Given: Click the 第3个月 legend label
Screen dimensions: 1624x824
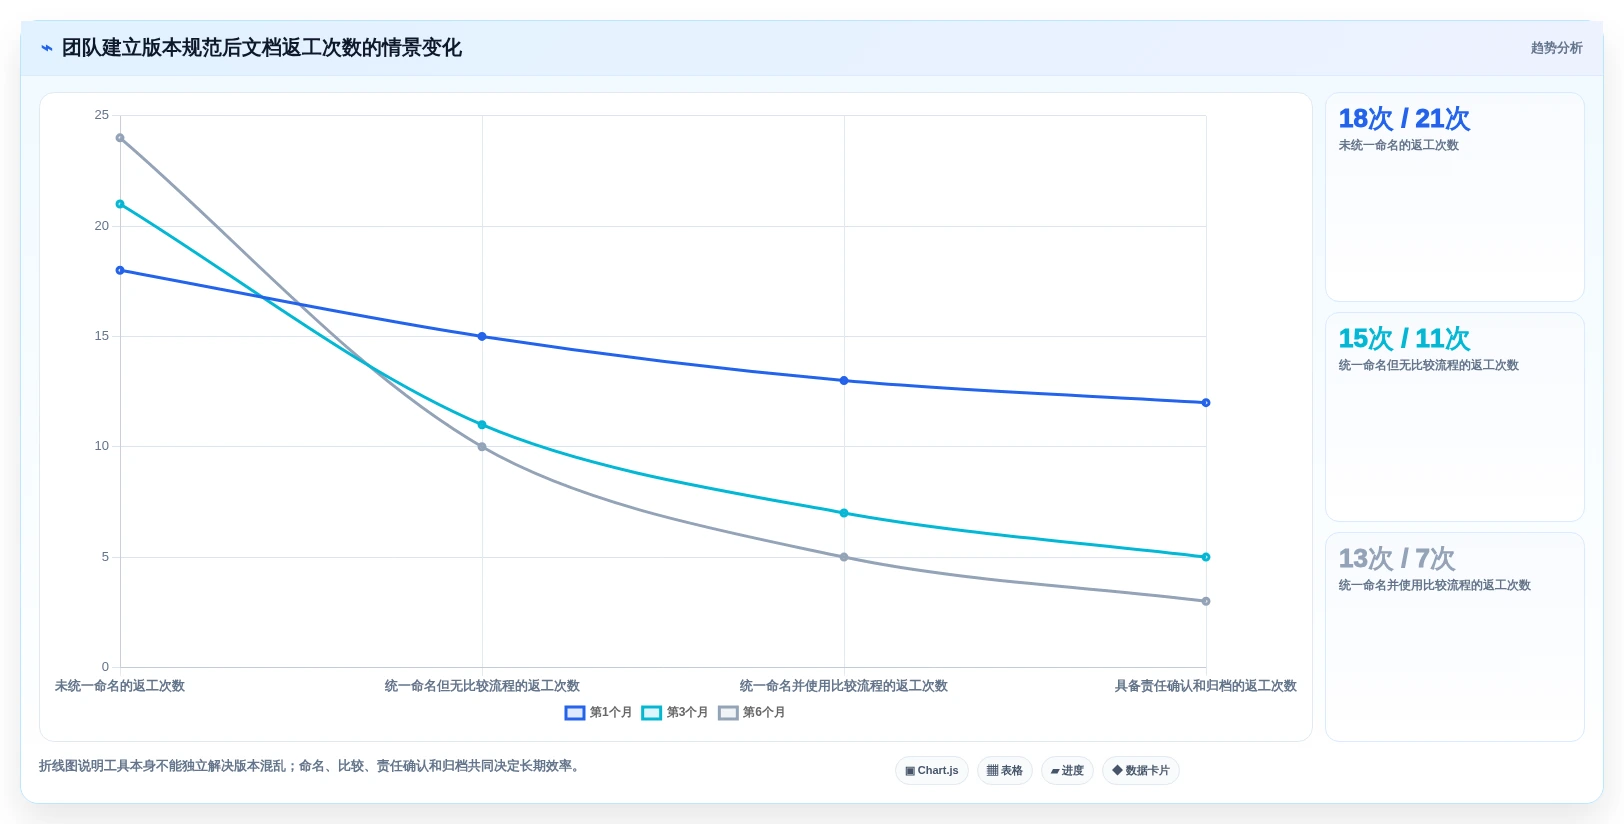Looking at the screenshot, I should point(687,713).
